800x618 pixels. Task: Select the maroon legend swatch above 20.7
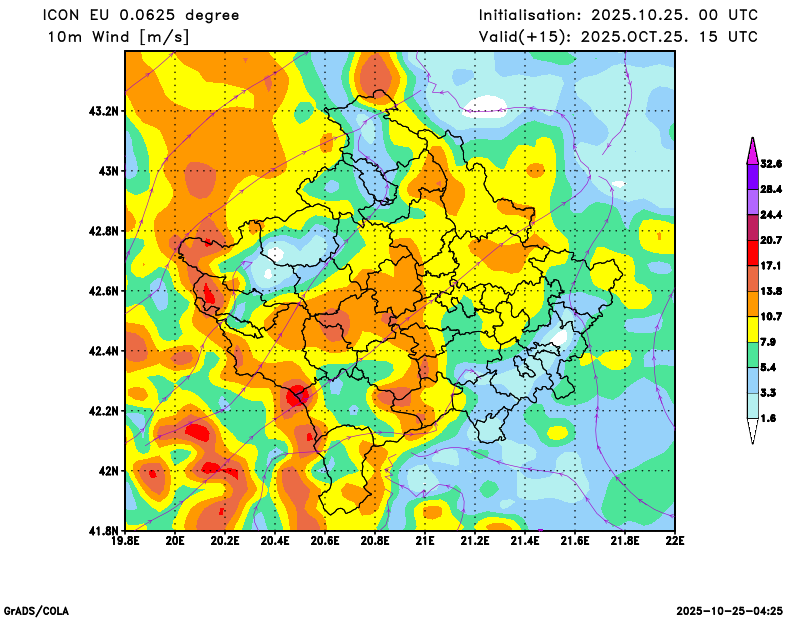pos(751,227)
